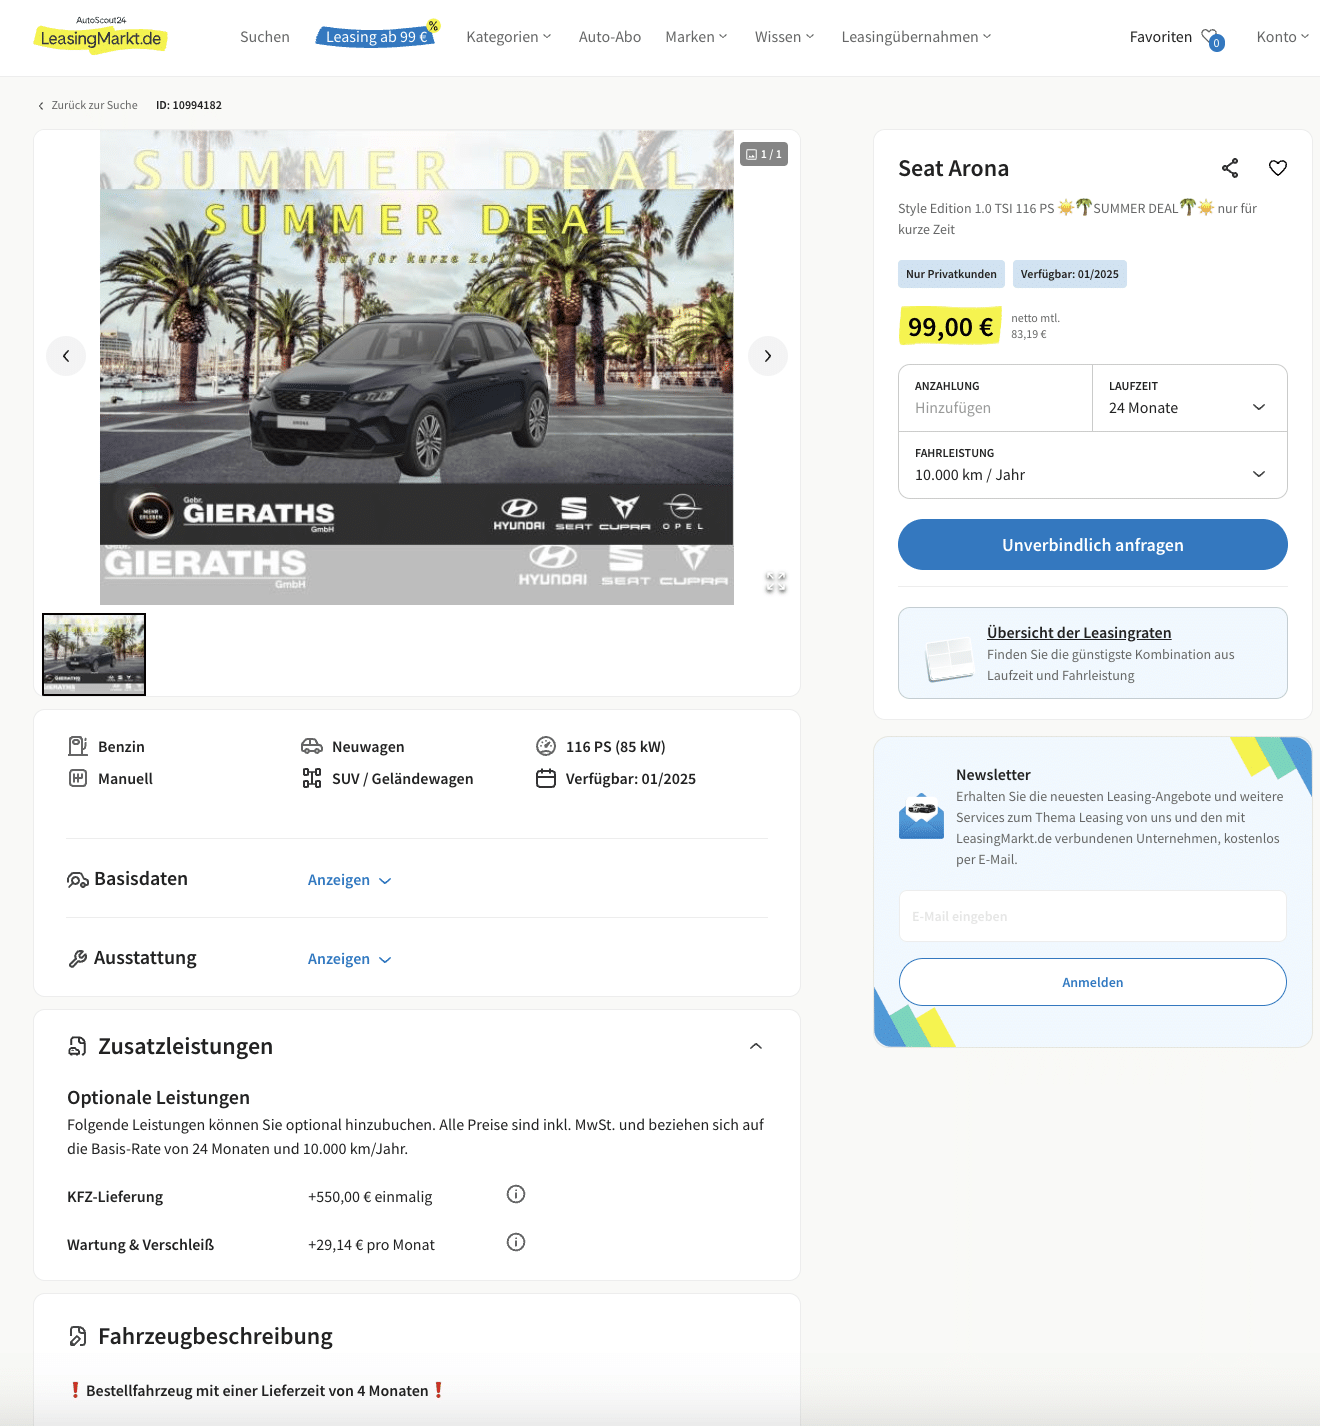Open Favoriten heart icon in header
This screenshot has width=1320, height=1426.
tap(1212, 38)
